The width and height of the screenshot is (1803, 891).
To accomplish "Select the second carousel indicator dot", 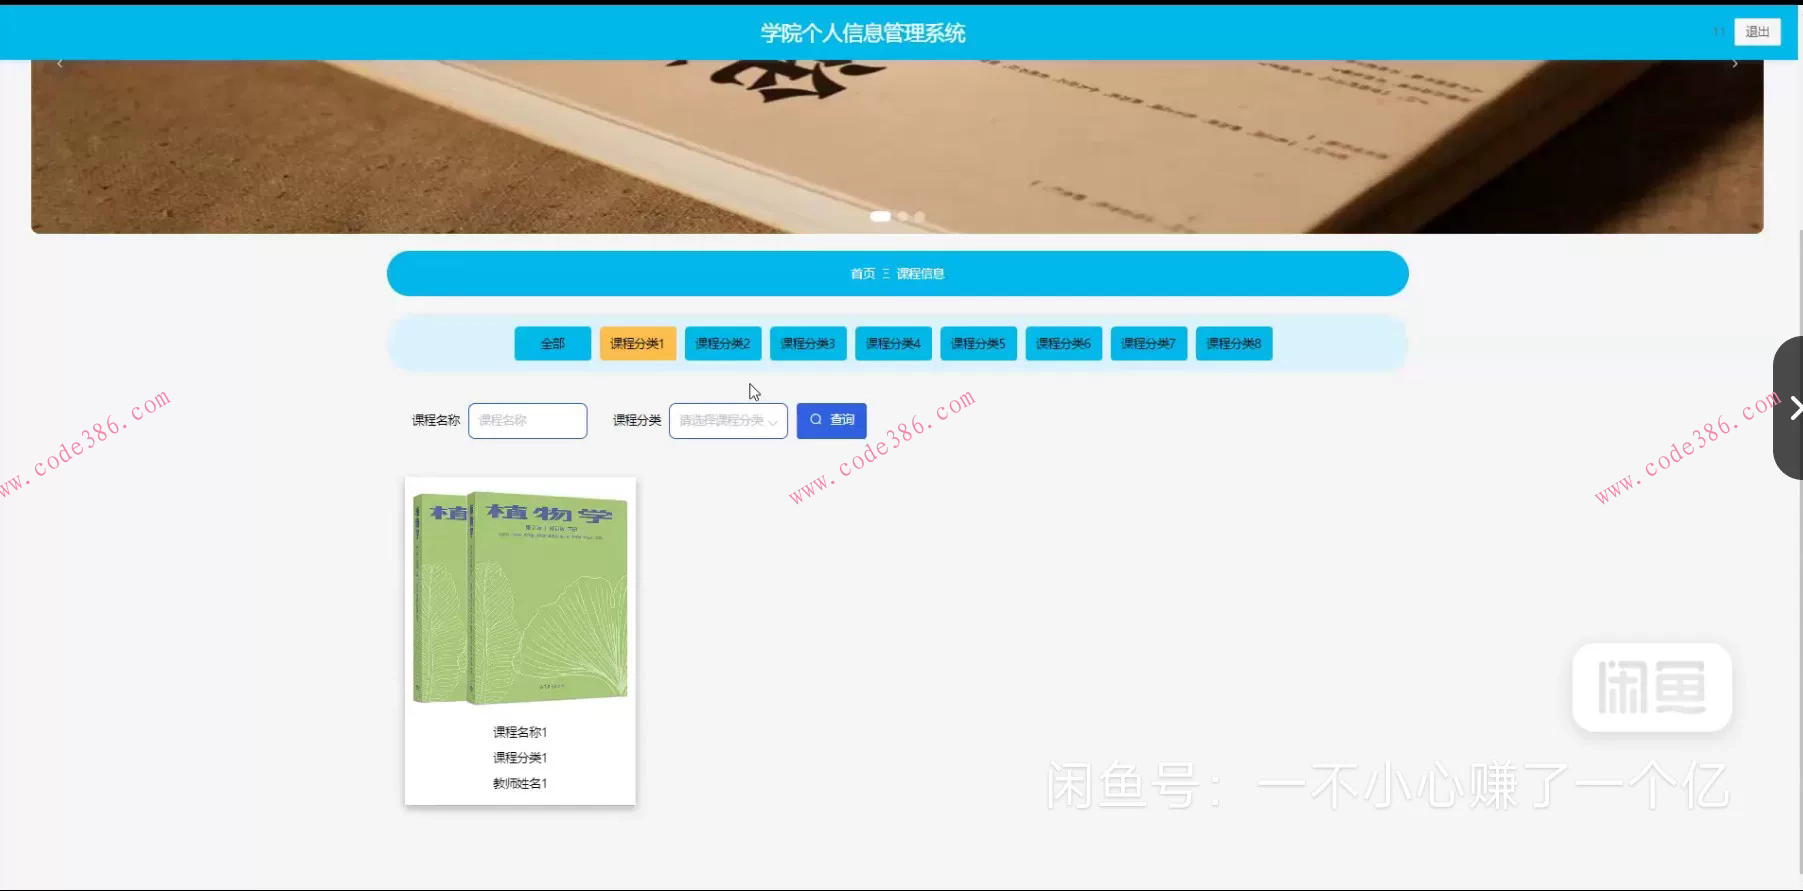I will click(903, 216).
